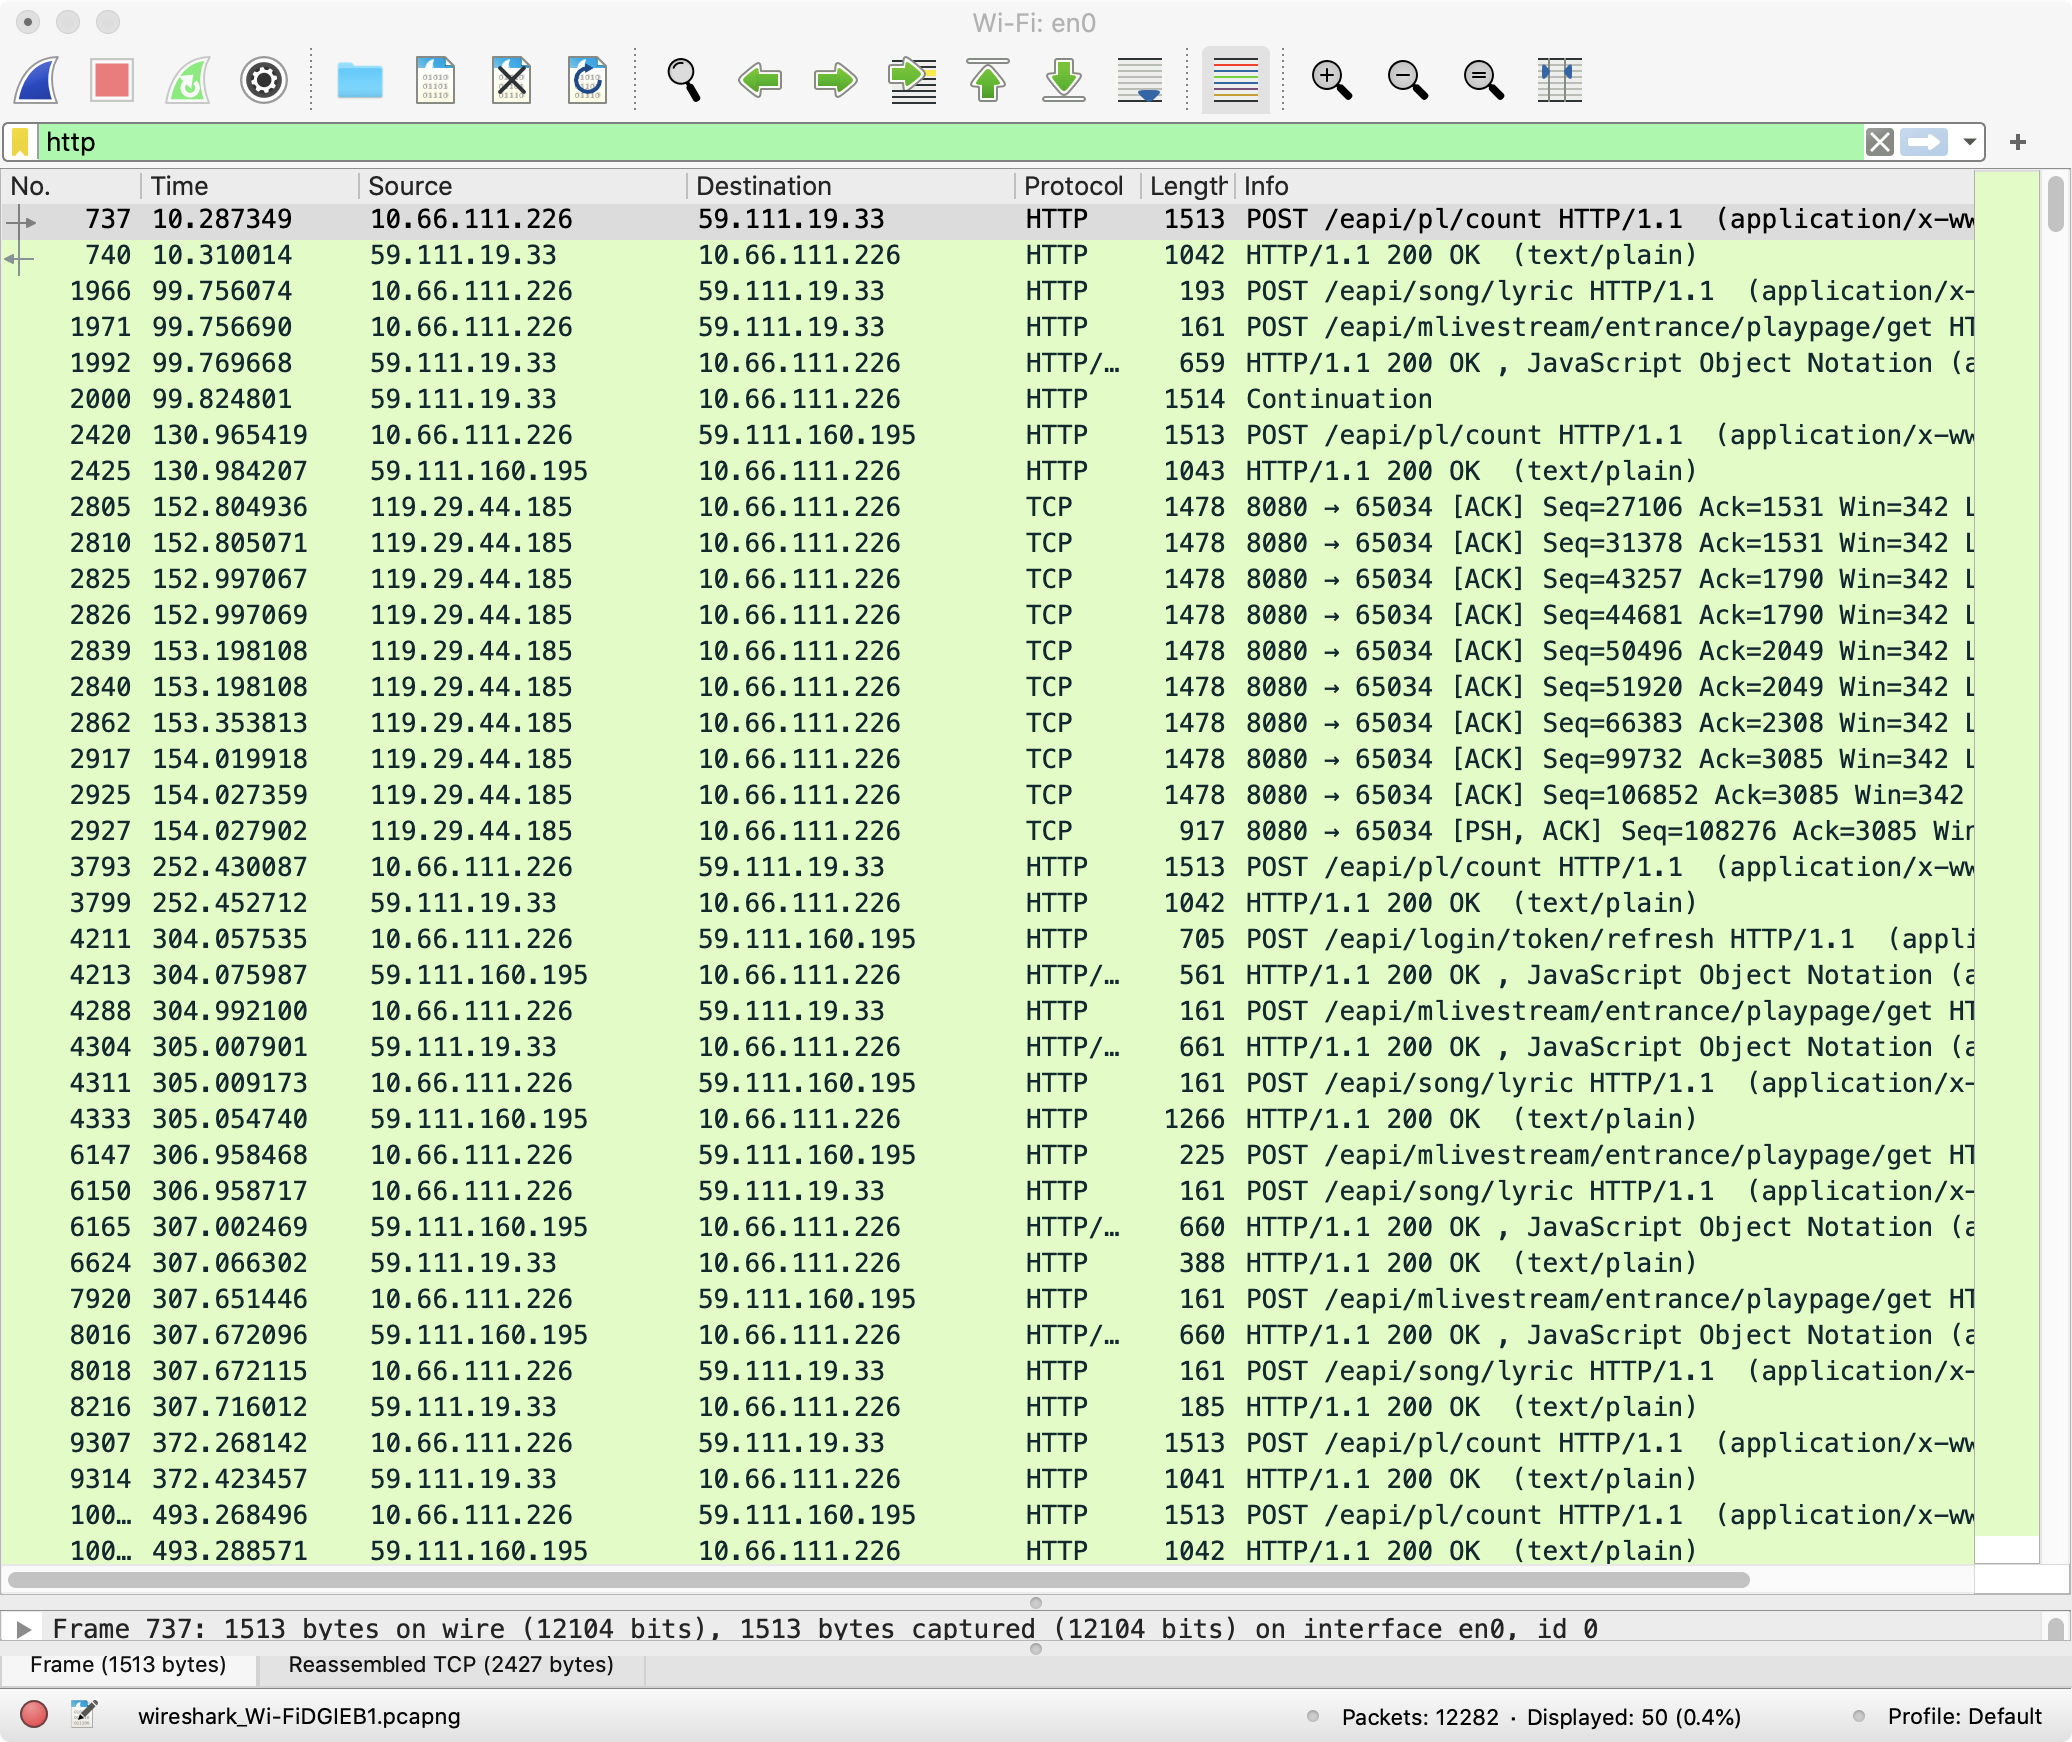Restart the current capture with green fin icon
This screenshot has width=2072, height=1742.
pos(187,80)
